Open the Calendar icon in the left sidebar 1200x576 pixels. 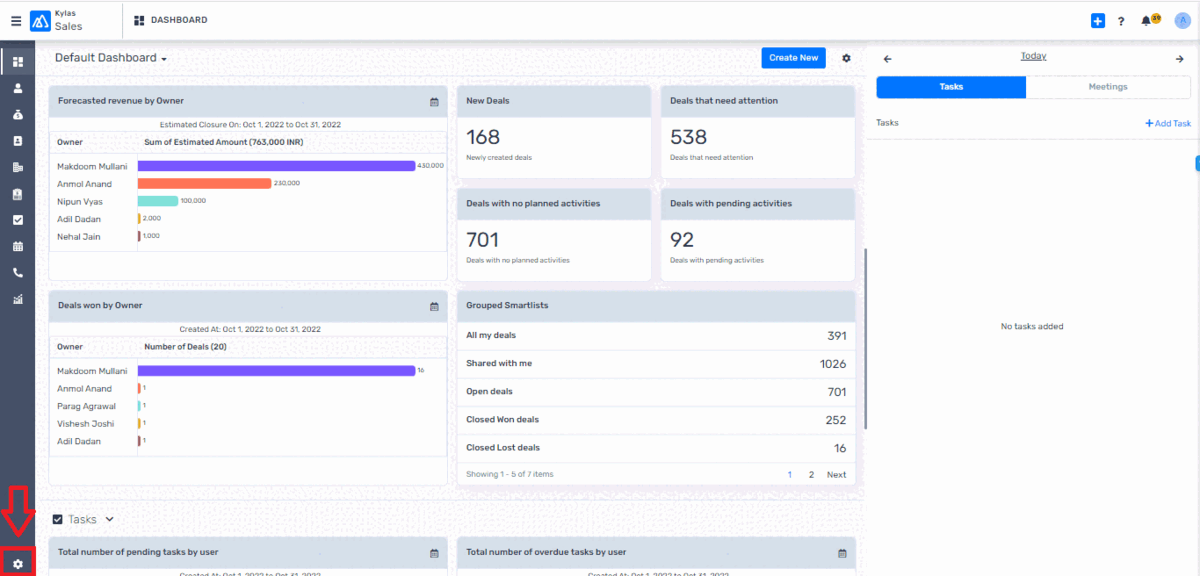(x=18, y=246)
